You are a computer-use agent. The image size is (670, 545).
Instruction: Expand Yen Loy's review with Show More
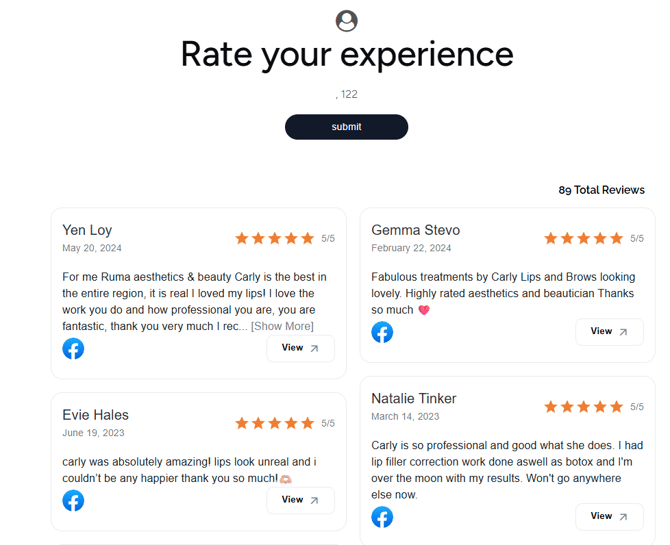click(282, 326)
